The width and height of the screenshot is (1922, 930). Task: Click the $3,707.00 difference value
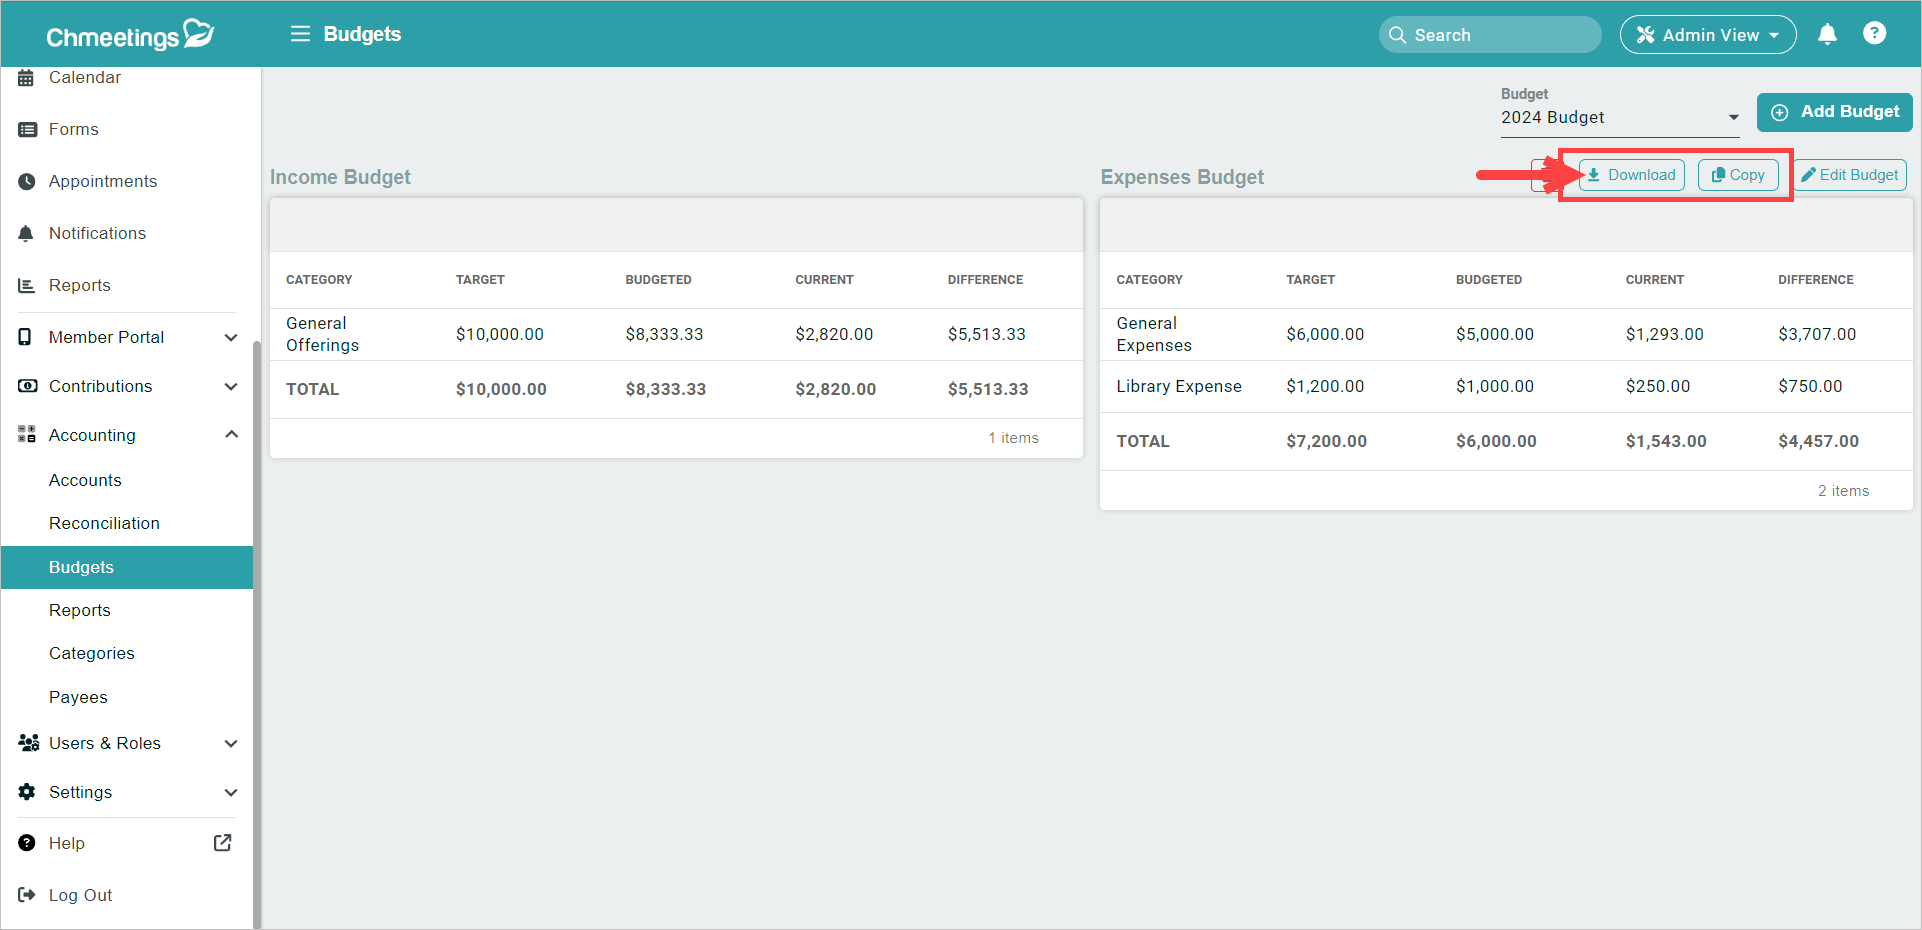click(1817, 334)
